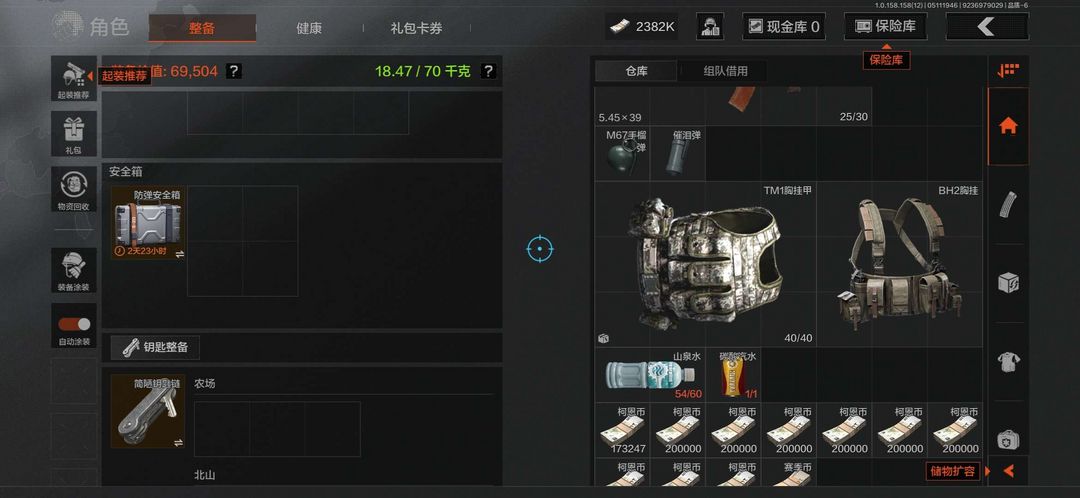Click the warehouse sort icon
Image resolution: width=1080 pixels, height=498 pixels.
tap(1008, 70)
